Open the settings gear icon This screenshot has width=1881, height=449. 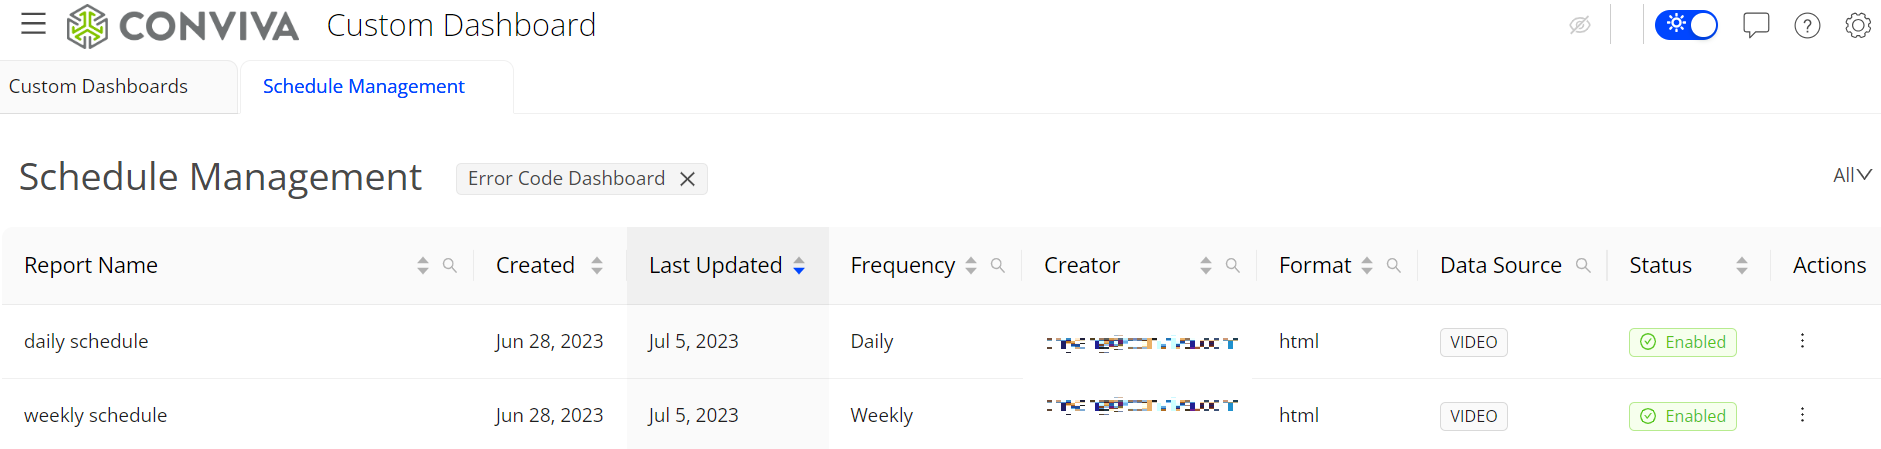point(1858,25)
